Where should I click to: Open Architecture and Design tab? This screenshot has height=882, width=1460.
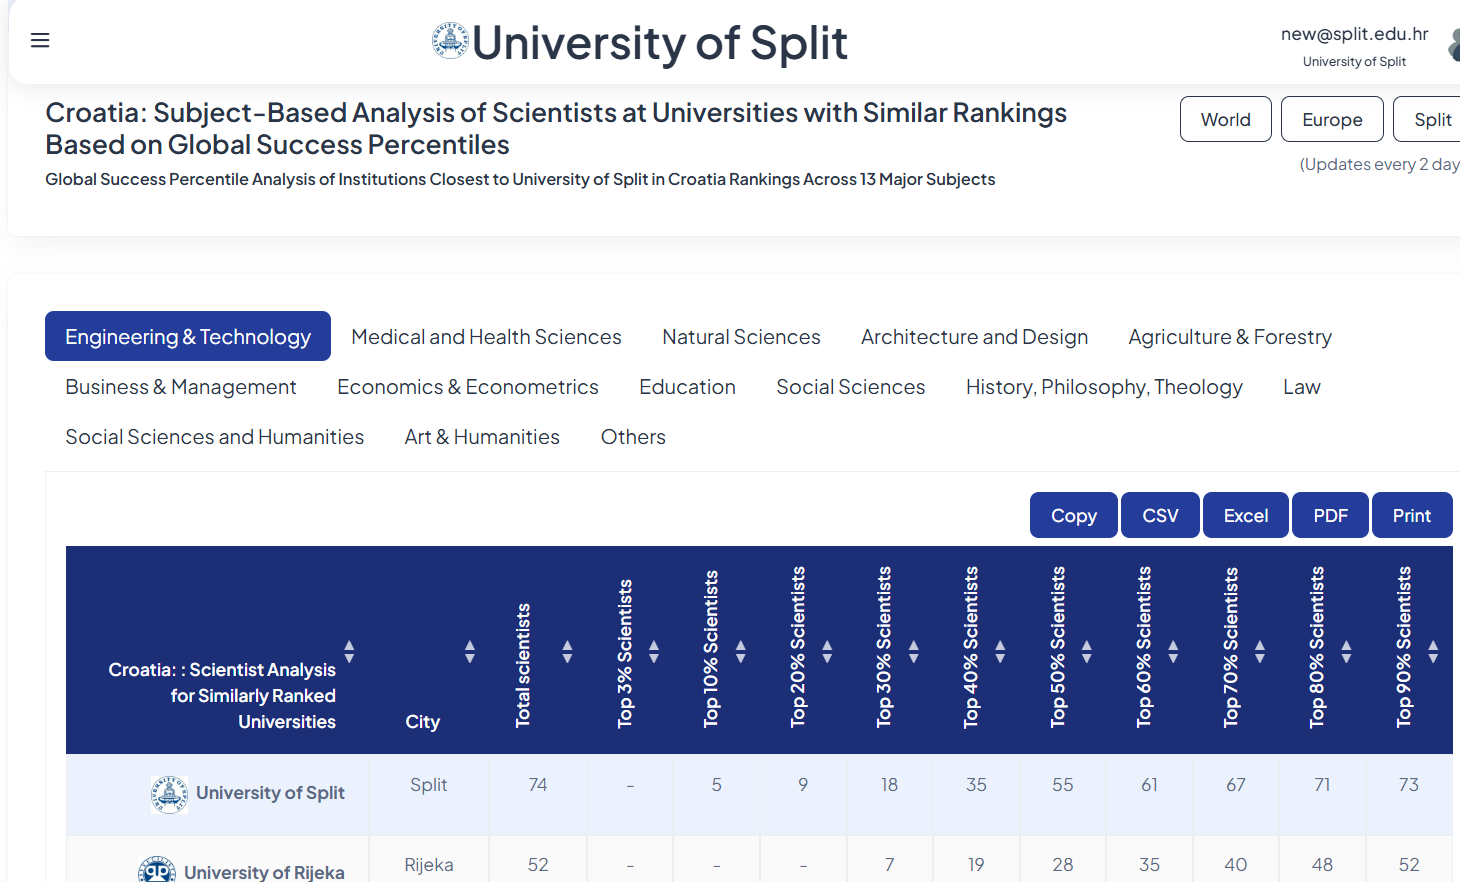[x=974, y=337]
